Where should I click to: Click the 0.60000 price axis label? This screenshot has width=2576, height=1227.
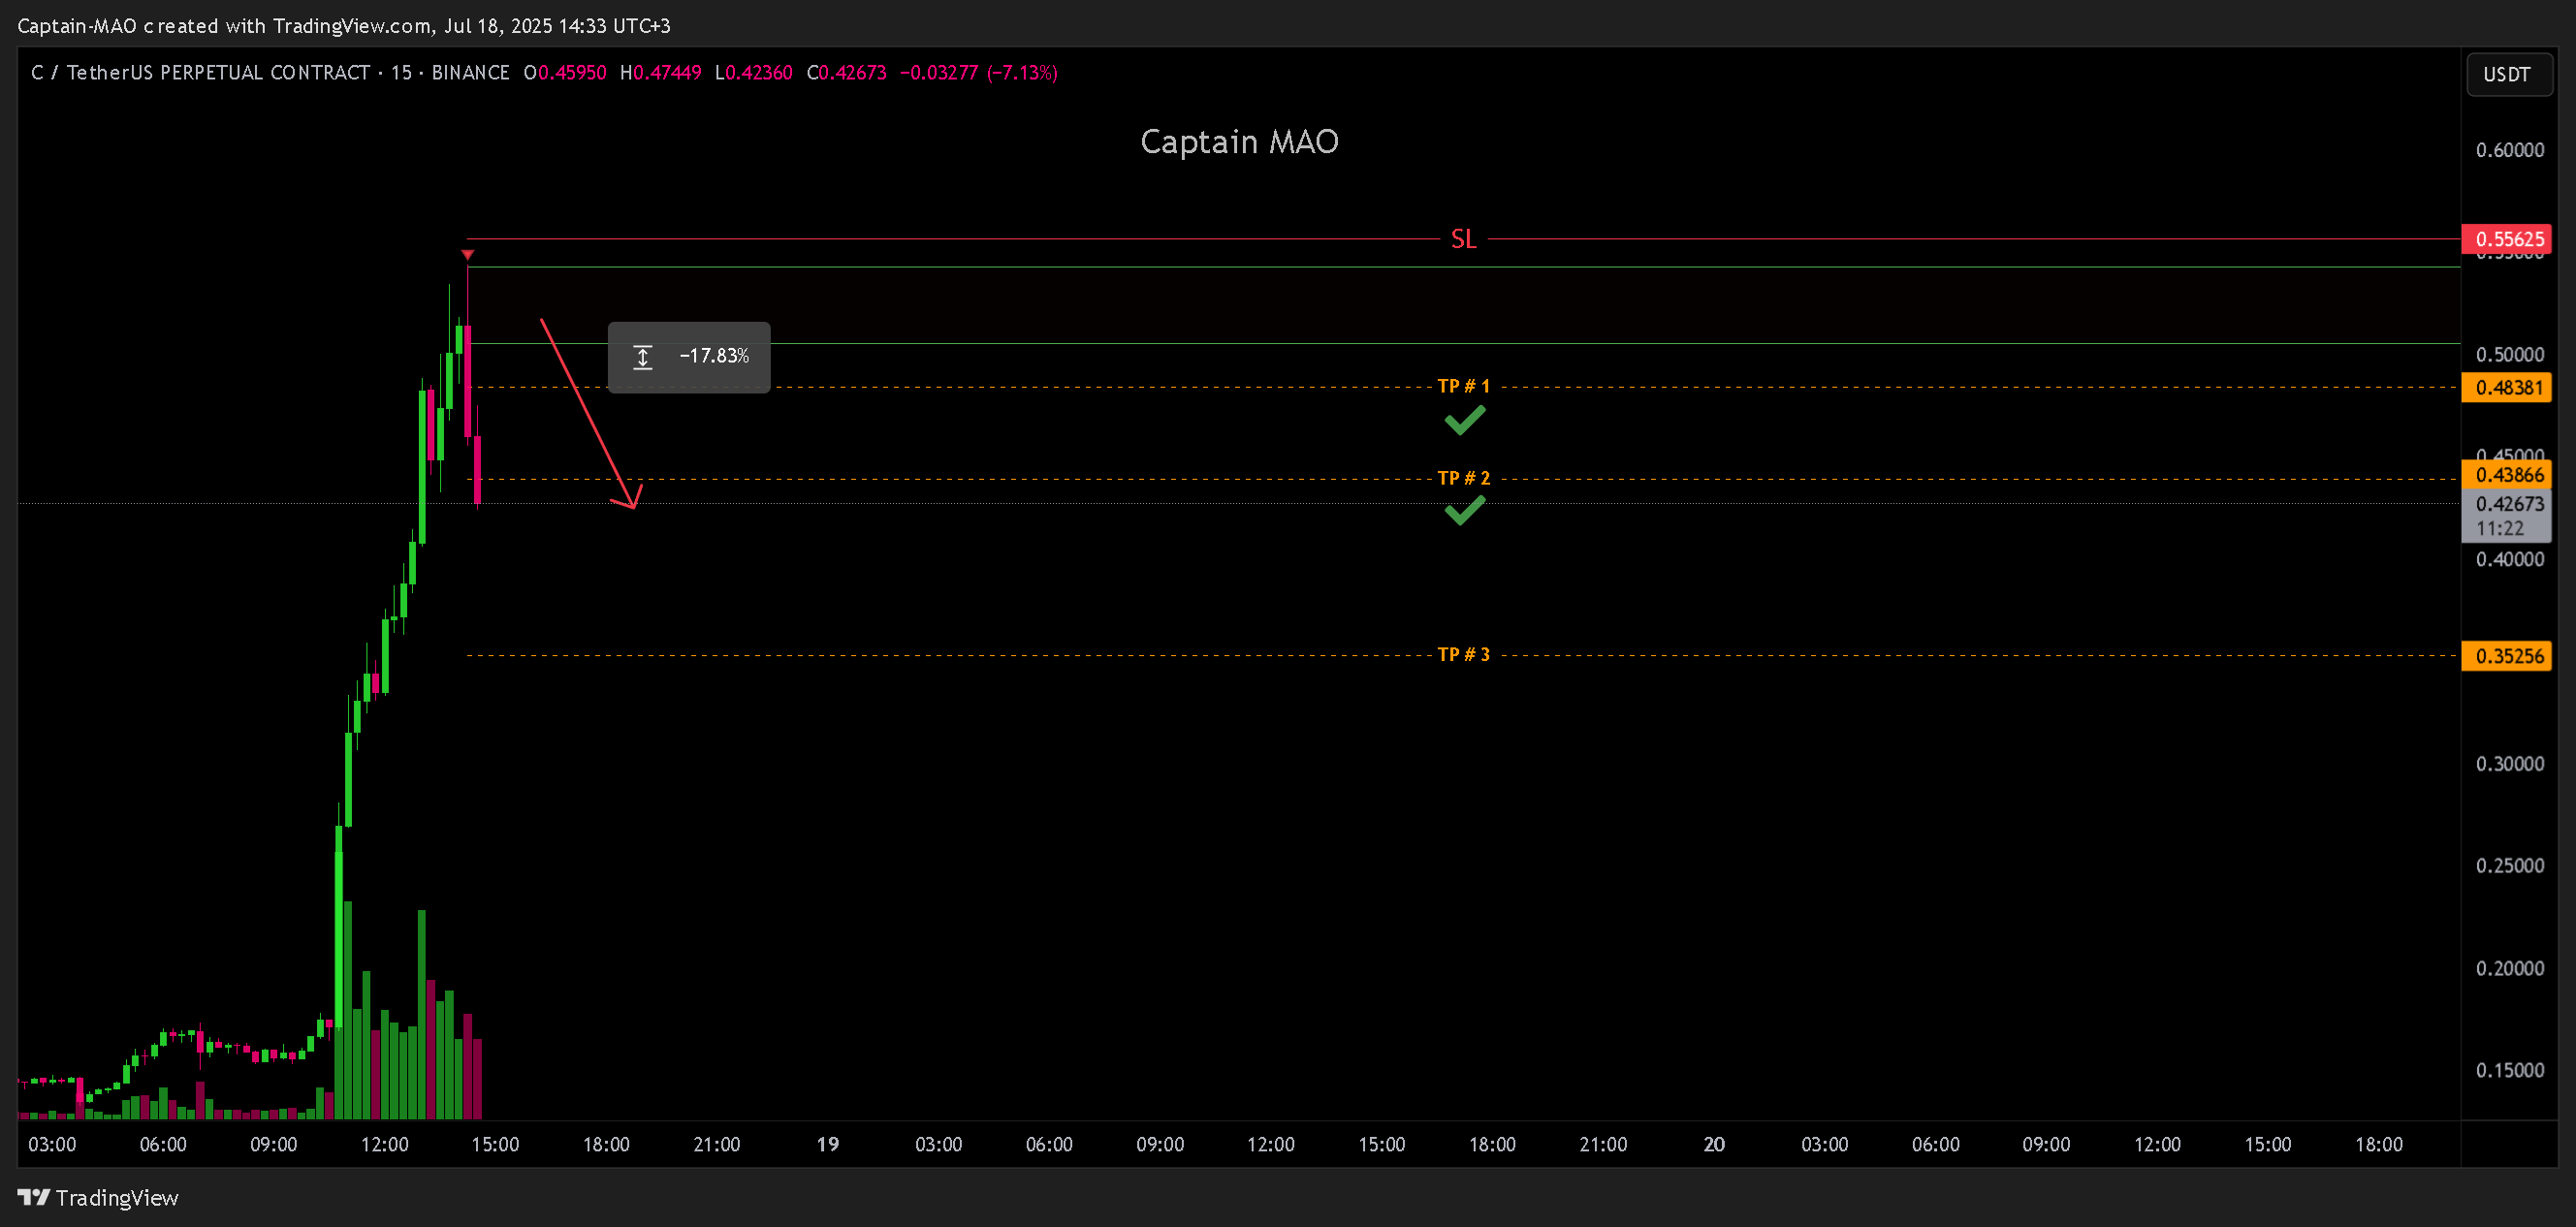pyautogui.click(x=2510, y=150)
